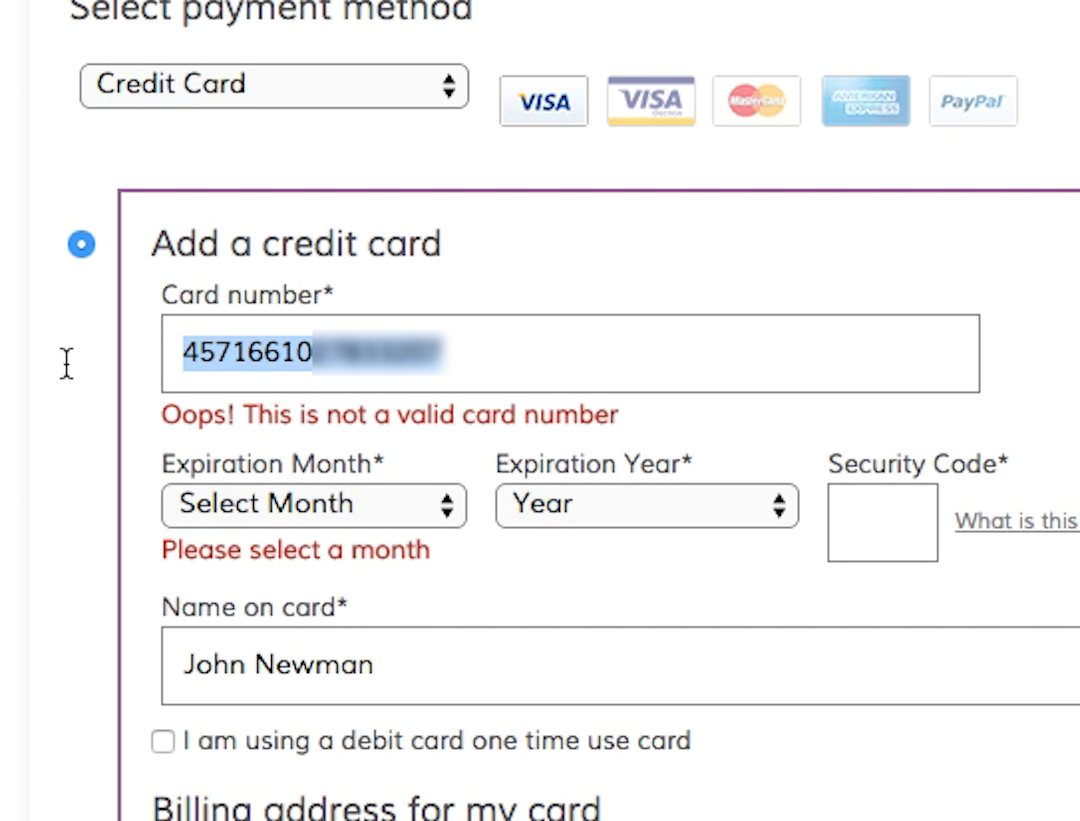Select the Add a credit card radio button

pyautogui.click(x=81, y=244)
